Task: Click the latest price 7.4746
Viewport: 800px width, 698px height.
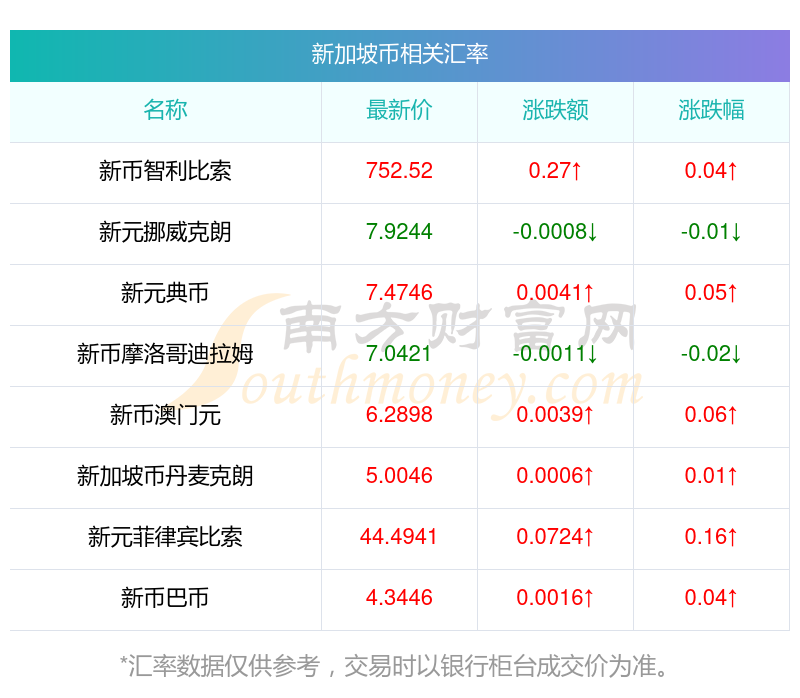Action: click(x=399, y=293)
